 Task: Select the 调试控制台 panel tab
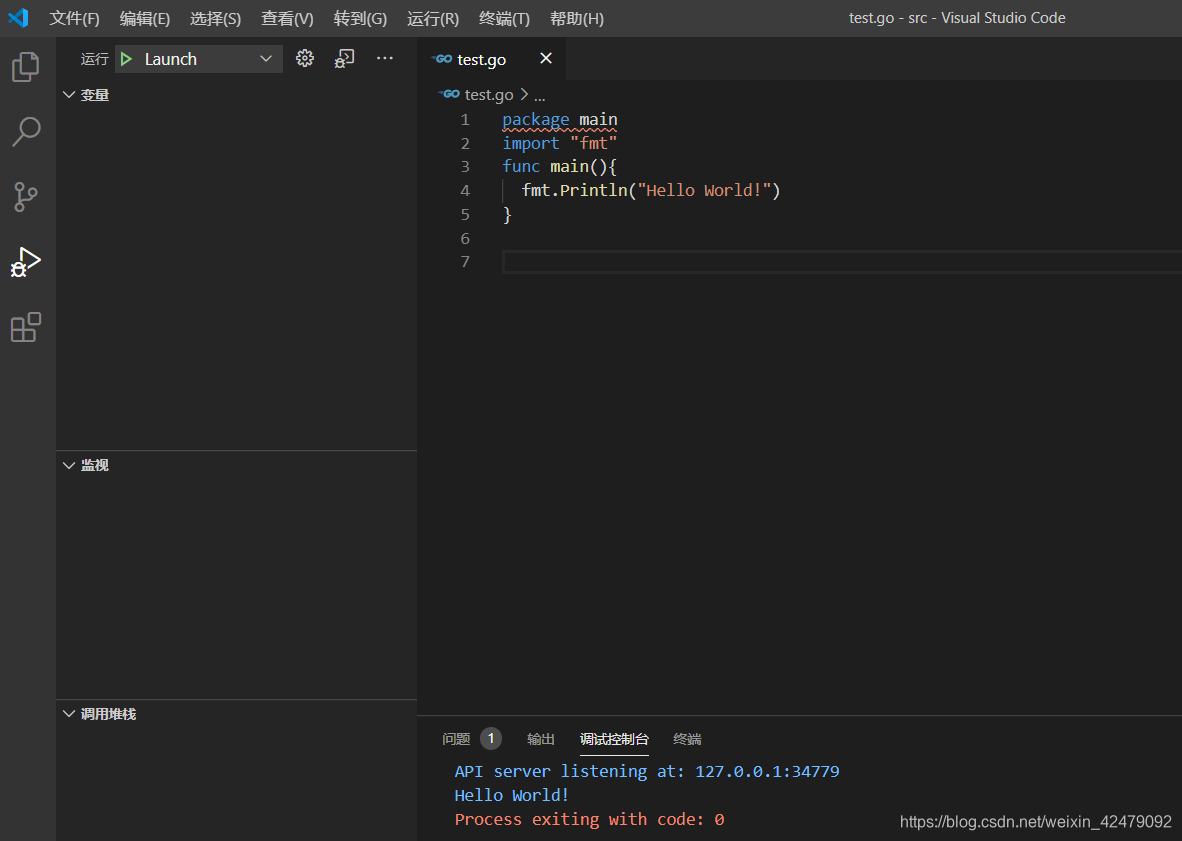point(614,739)
